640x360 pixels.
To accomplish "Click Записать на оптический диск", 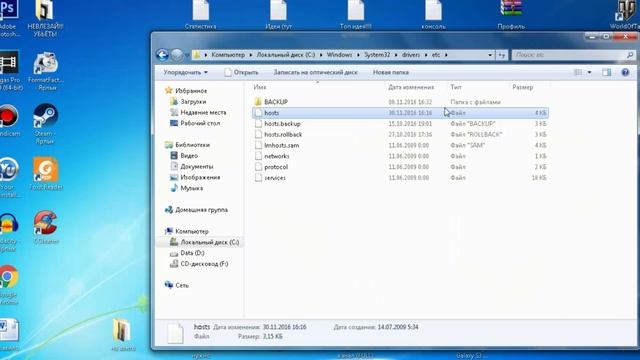I will 315,72.
